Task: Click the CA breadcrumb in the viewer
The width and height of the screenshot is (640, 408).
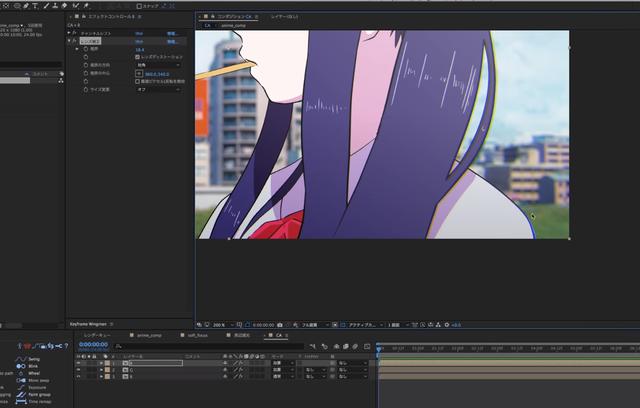Action: coord(207,25)
